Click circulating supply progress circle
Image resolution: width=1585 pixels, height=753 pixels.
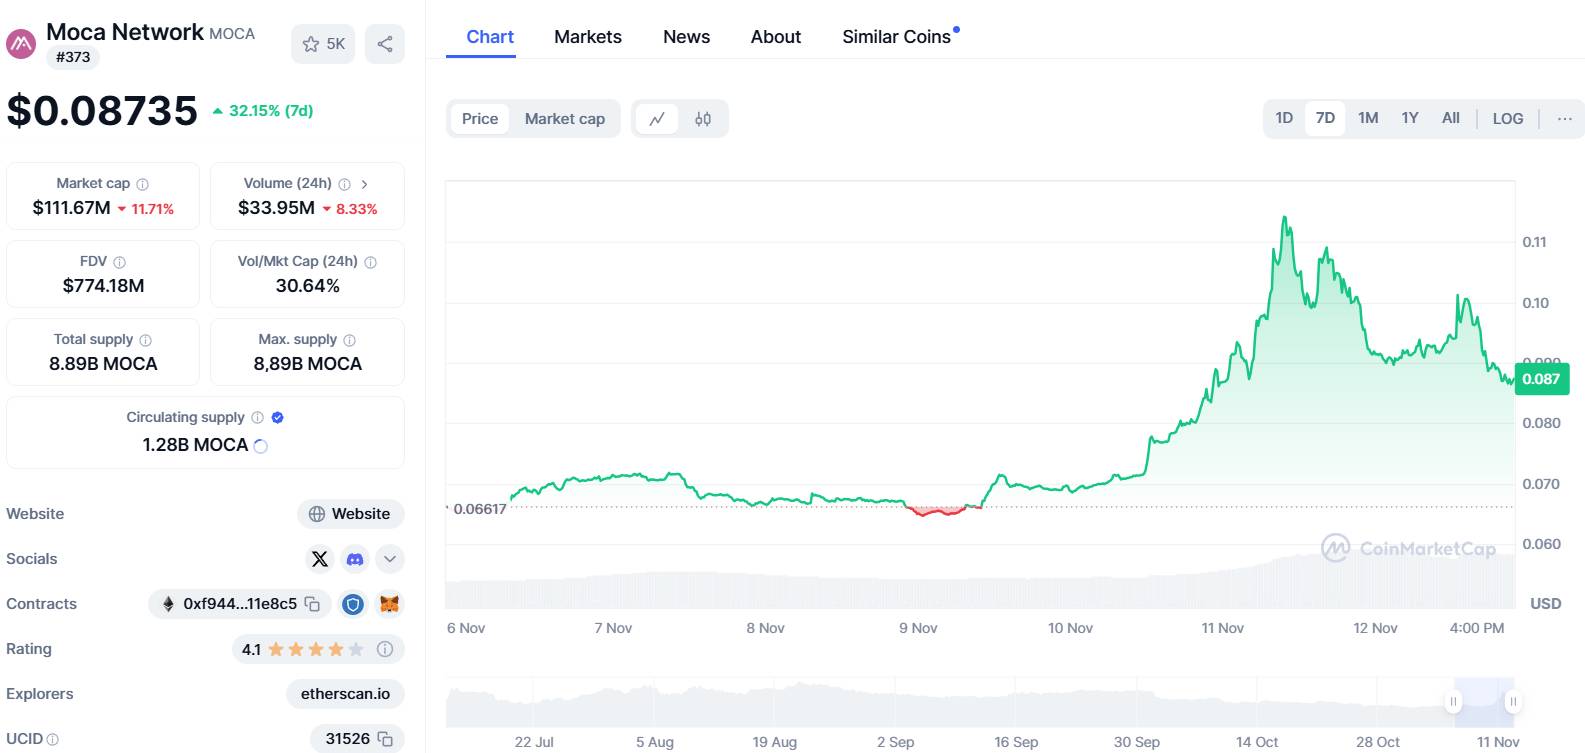261,446
